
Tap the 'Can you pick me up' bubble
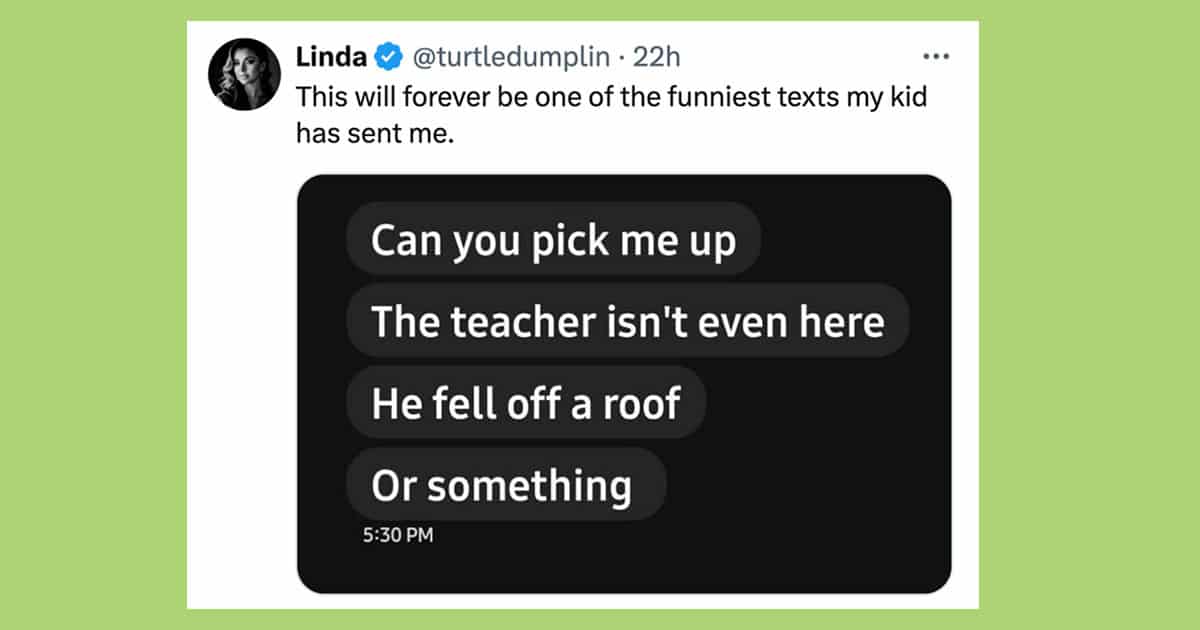pos(553,240)
